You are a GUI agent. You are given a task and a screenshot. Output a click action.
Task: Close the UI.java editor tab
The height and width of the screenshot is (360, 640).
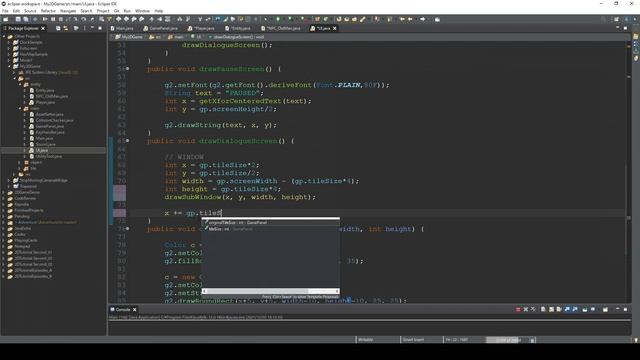[335, 29]
